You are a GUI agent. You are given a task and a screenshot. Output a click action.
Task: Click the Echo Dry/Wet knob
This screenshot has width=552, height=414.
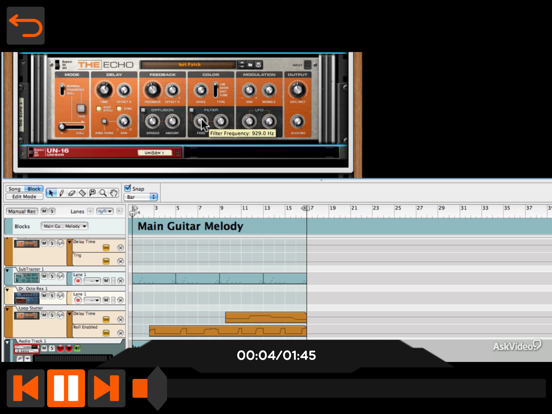click(297, 89)
